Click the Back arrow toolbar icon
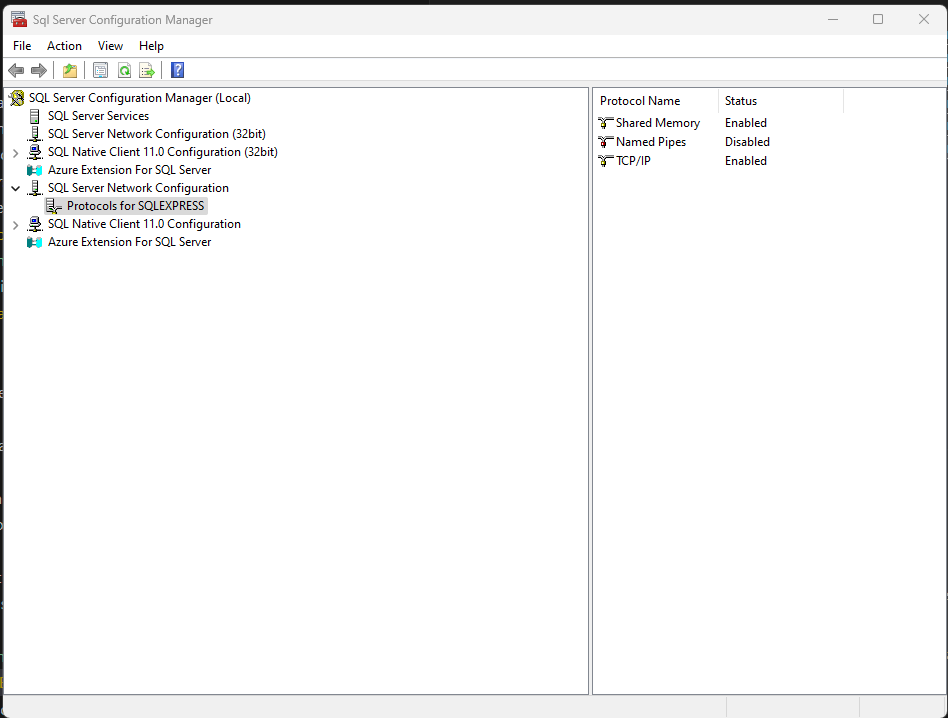948x718 pixels. coord(16,71)
